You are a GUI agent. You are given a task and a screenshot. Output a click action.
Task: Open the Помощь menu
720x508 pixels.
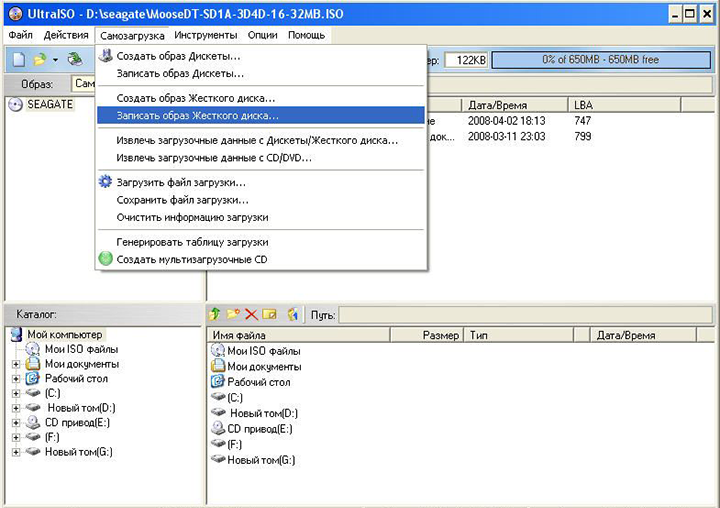click(x=306, y=35)
